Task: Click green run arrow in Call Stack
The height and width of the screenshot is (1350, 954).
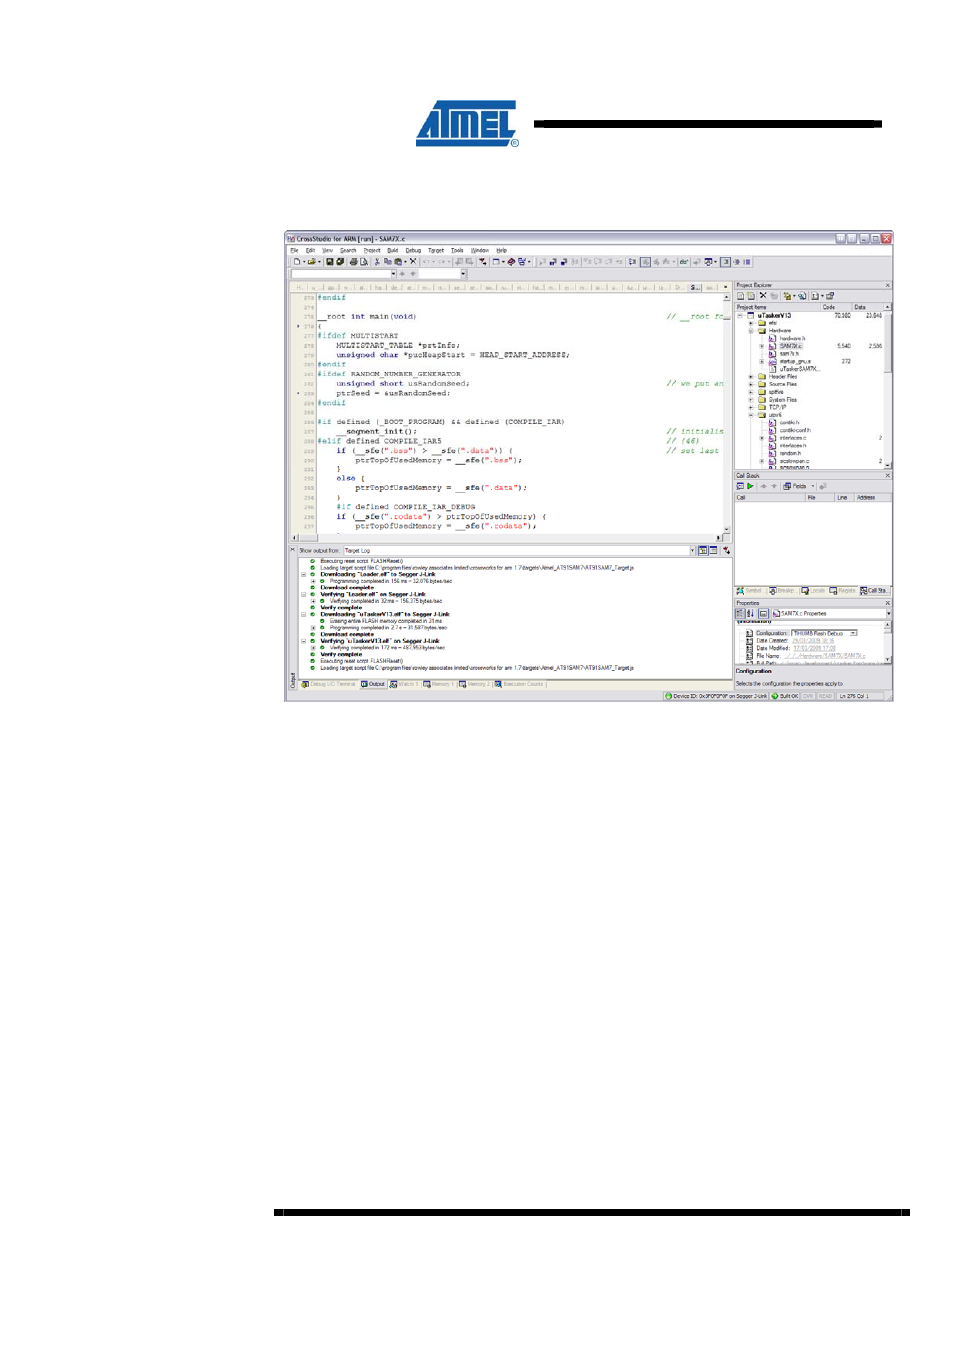Action: (x=750, y=486)
